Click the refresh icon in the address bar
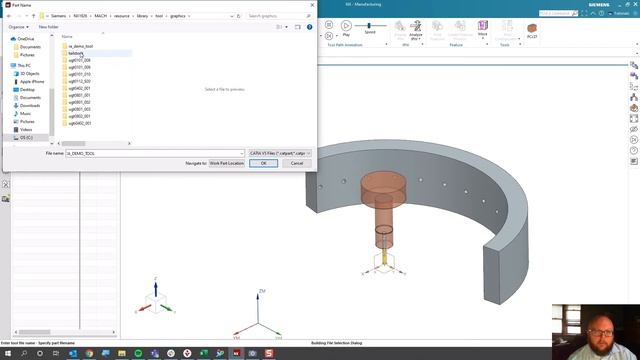This screenshot has height=360, width=640. 239,16
